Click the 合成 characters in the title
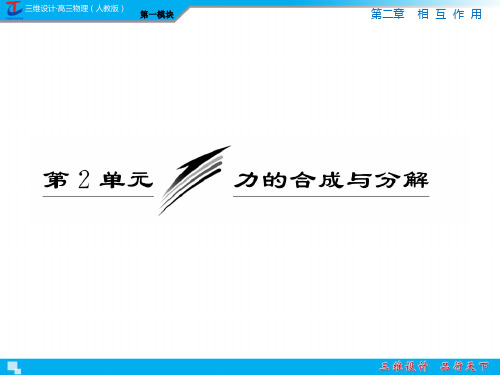500x375 pixels. (317, 180)
